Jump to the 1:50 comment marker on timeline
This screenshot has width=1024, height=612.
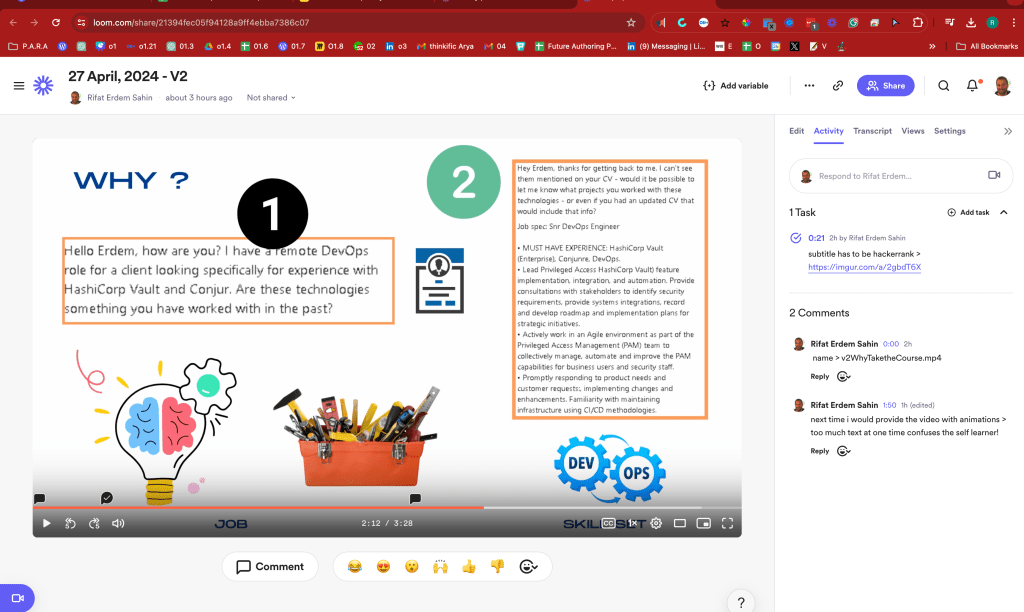tap(415, 498)
